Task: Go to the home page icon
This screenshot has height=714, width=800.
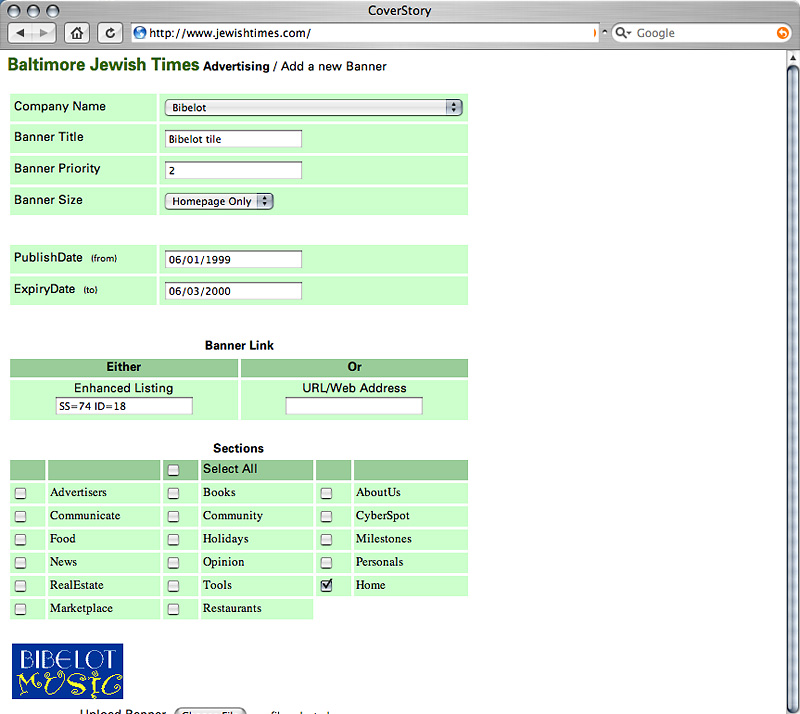Action: click(x=77, y=33)
